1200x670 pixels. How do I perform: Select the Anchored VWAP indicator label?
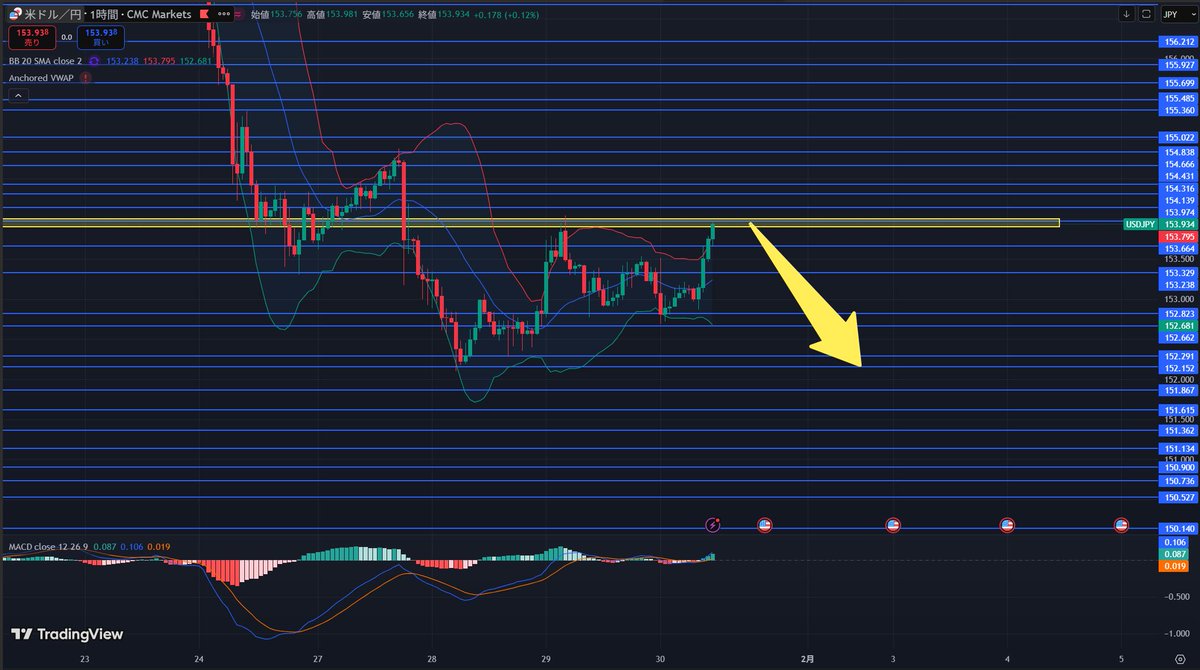pos(41,77)
